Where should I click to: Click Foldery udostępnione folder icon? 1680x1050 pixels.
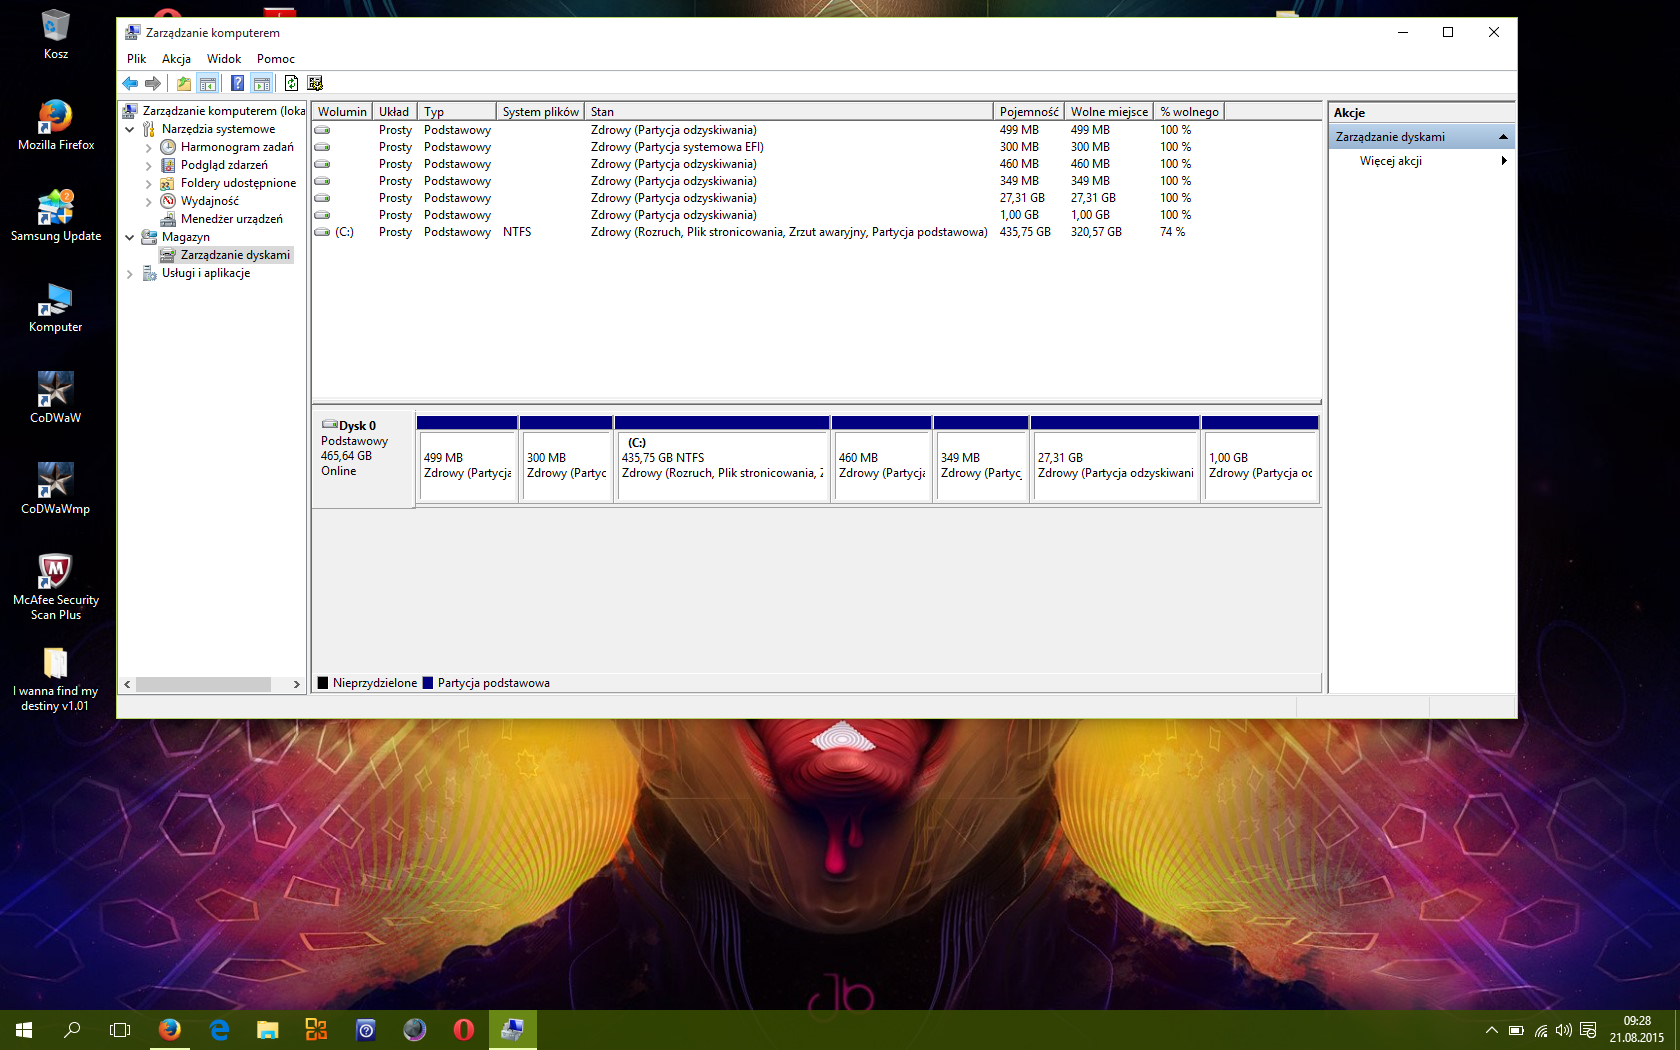(x=168, y=183)
